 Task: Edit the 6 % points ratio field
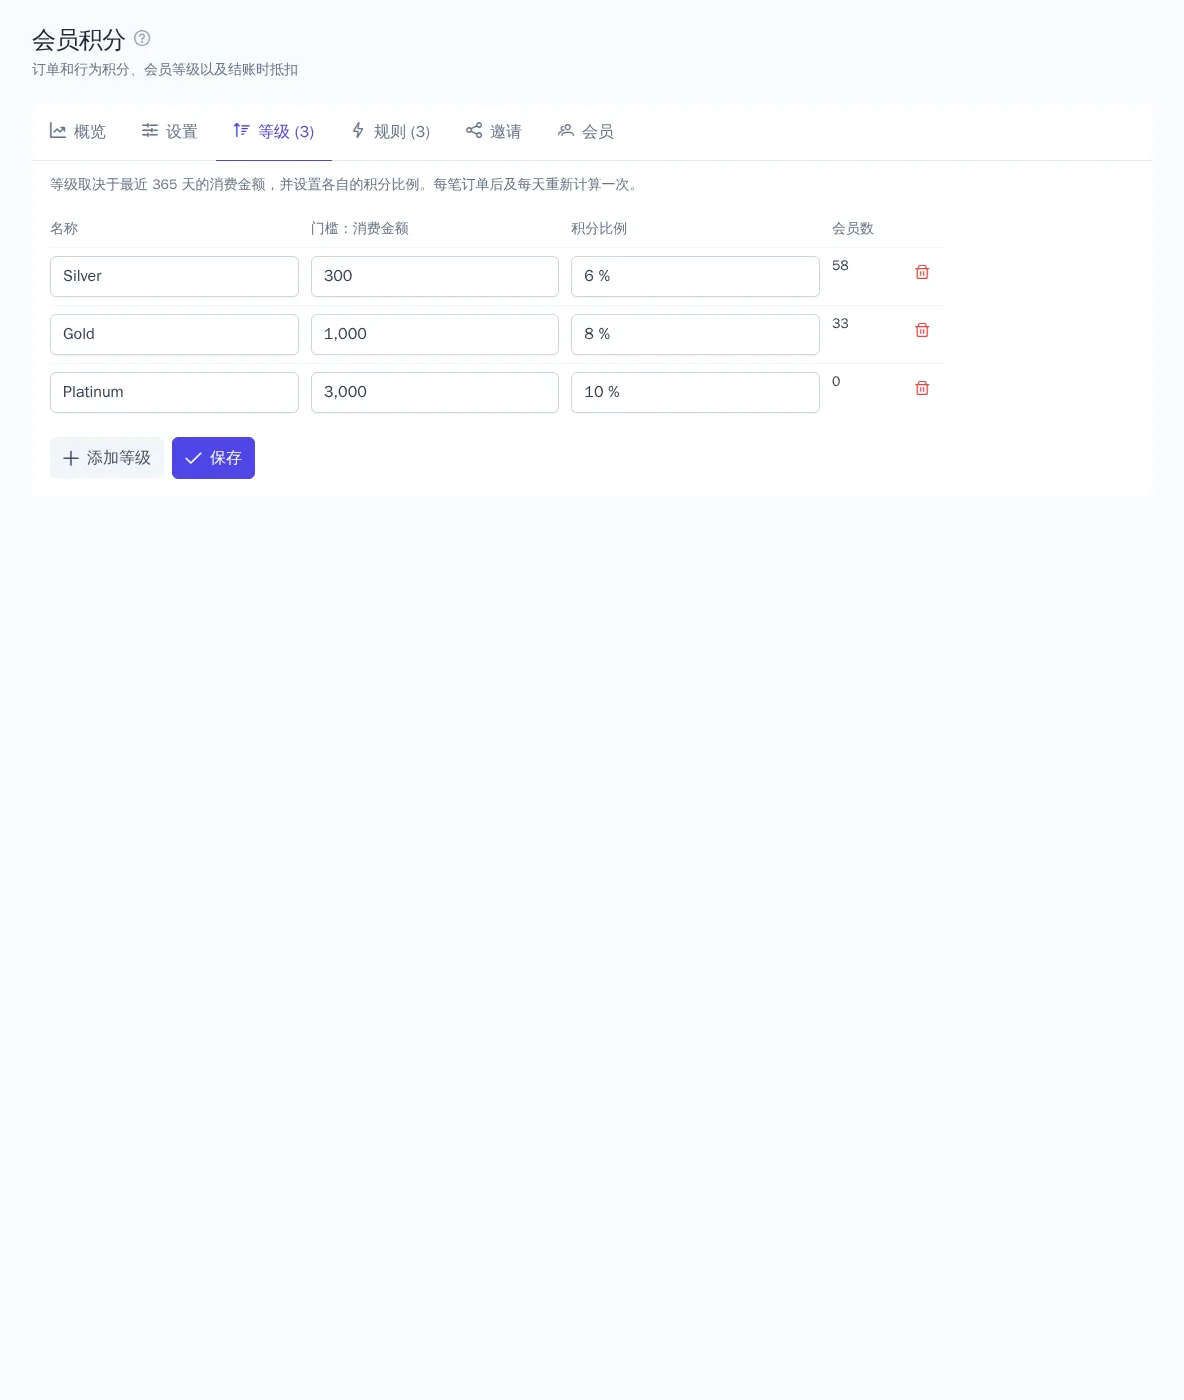click(695, 276)
